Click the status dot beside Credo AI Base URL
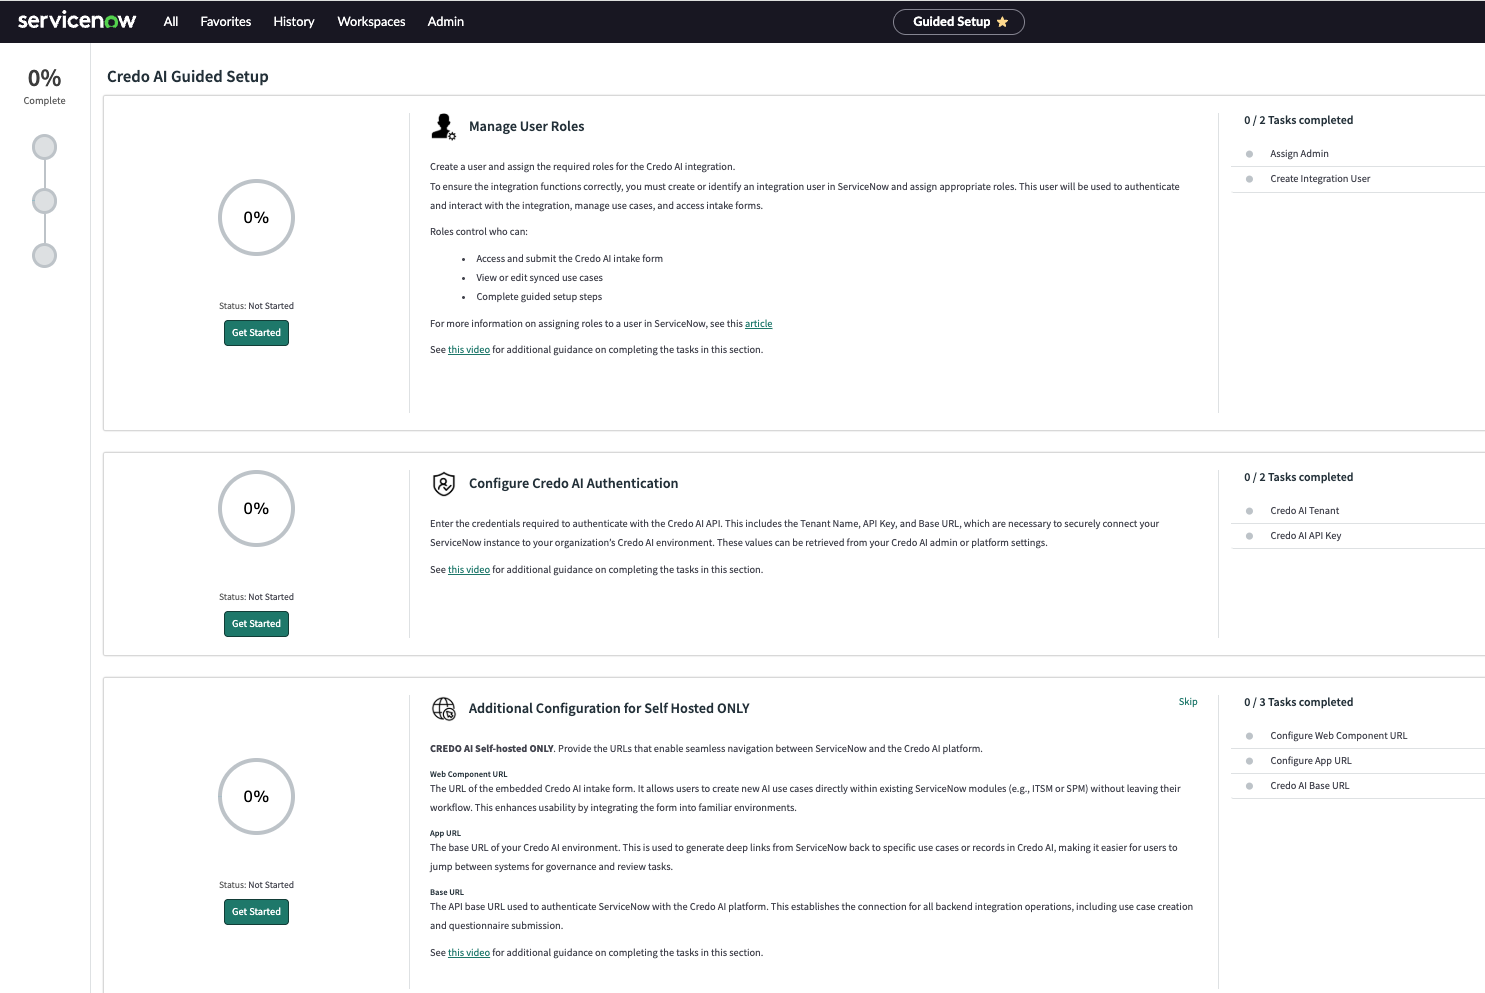 pyautogui.click(x=1249, y=786)
